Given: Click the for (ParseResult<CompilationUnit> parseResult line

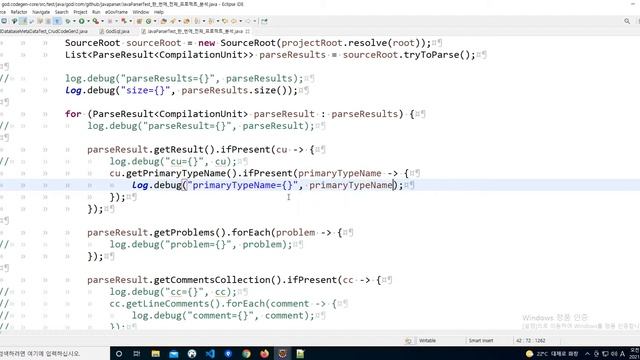Looking at the screenshot, I should click(x=240, y=114).
